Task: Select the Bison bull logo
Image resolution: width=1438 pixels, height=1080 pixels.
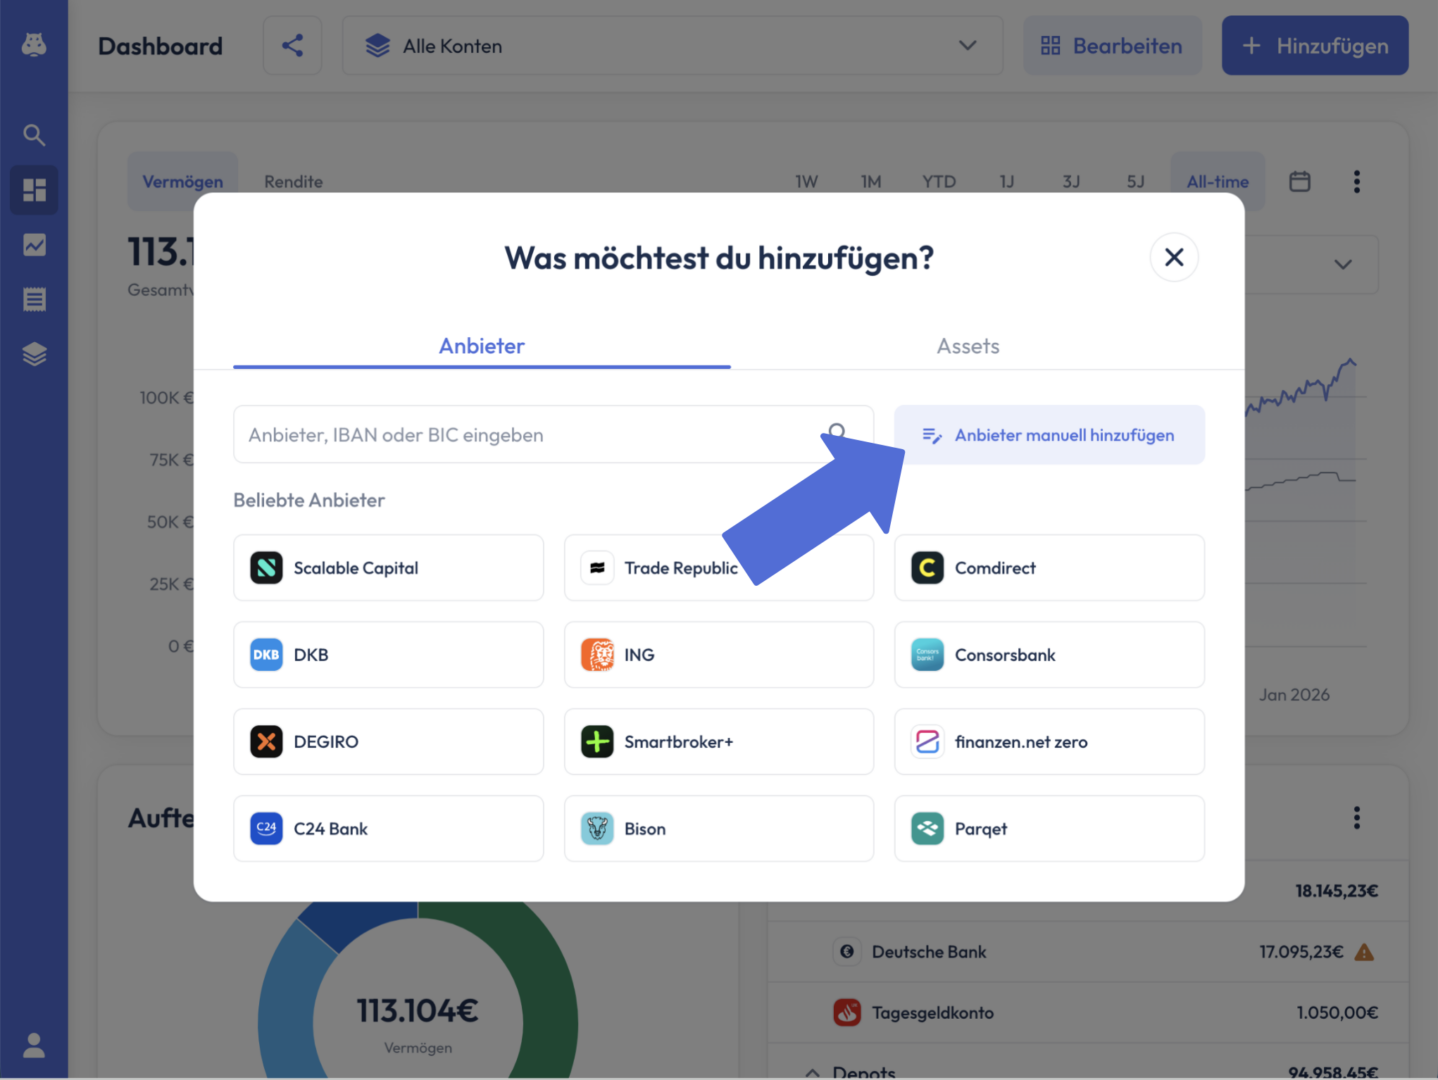Action: (597, 828)
